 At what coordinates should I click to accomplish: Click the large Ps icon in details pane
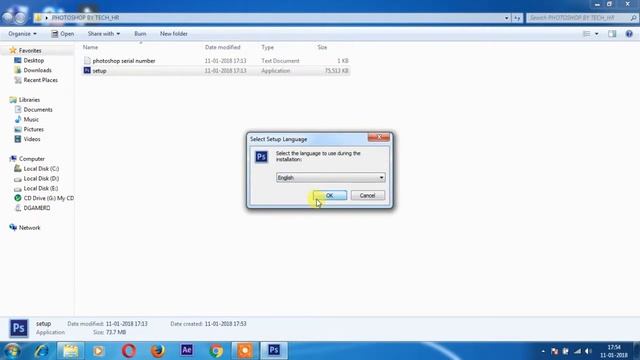(x=19, y=328)
